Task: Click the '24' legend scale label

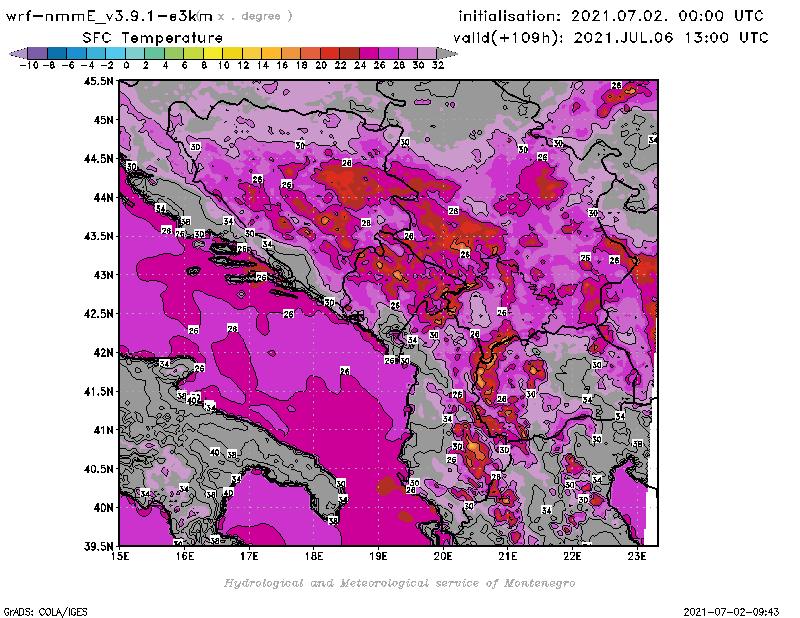Action: [360, 65]
